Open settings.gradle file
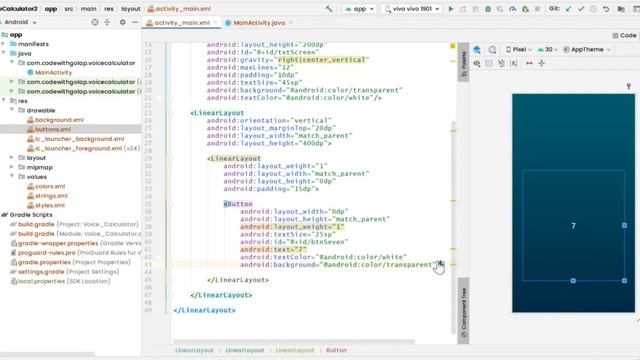This screenshot has height=360, width=640. [x=65, y=271]
